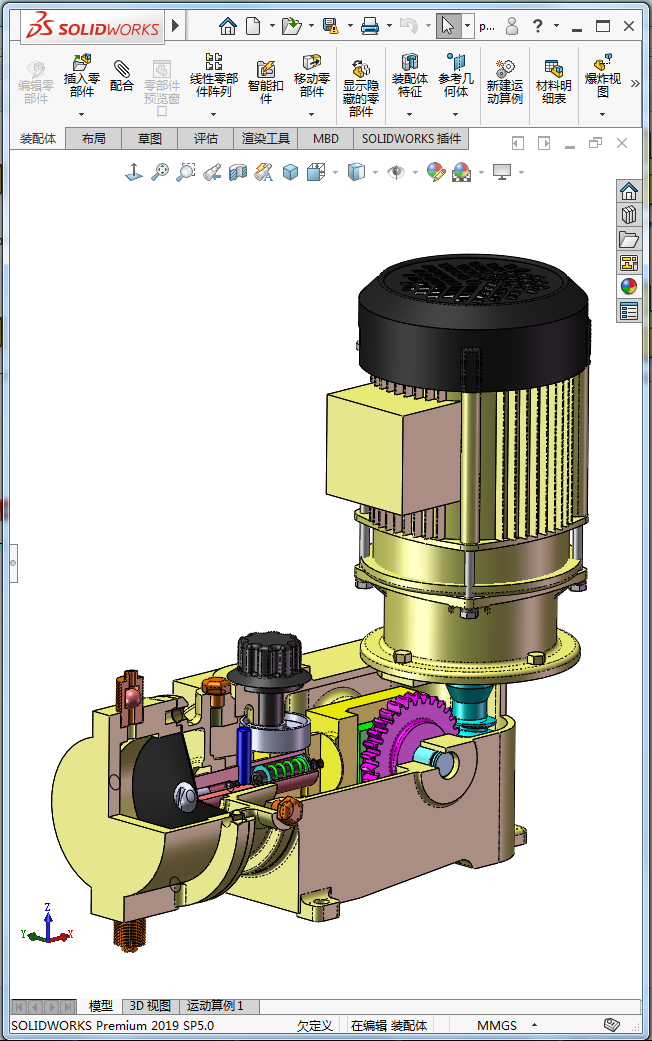
Task: Open the 运动算例 1 bottom tab
Action: [x=215, y=1006]
